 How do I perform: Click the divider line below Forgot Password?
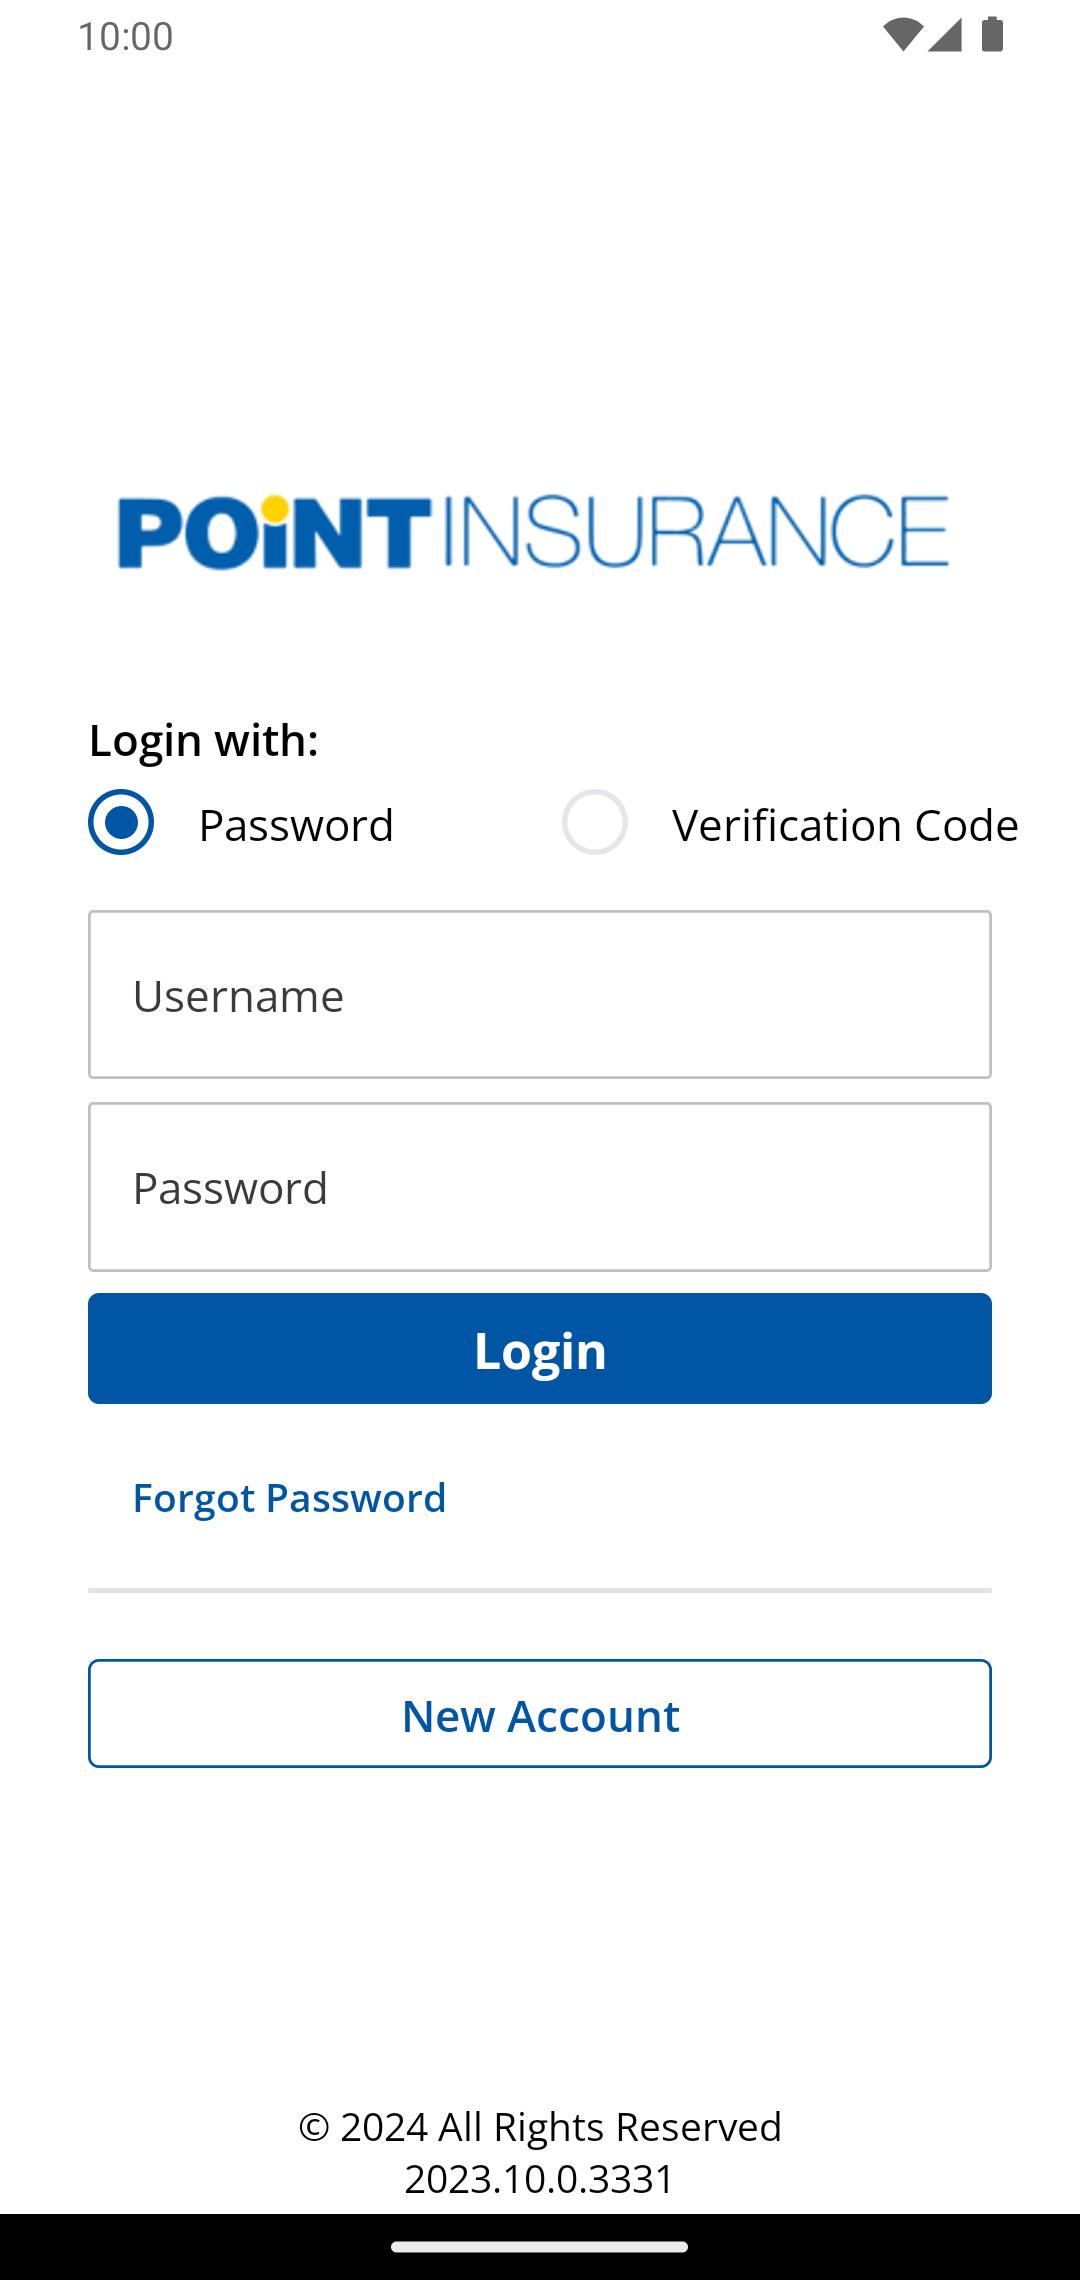coord(540,1590)
